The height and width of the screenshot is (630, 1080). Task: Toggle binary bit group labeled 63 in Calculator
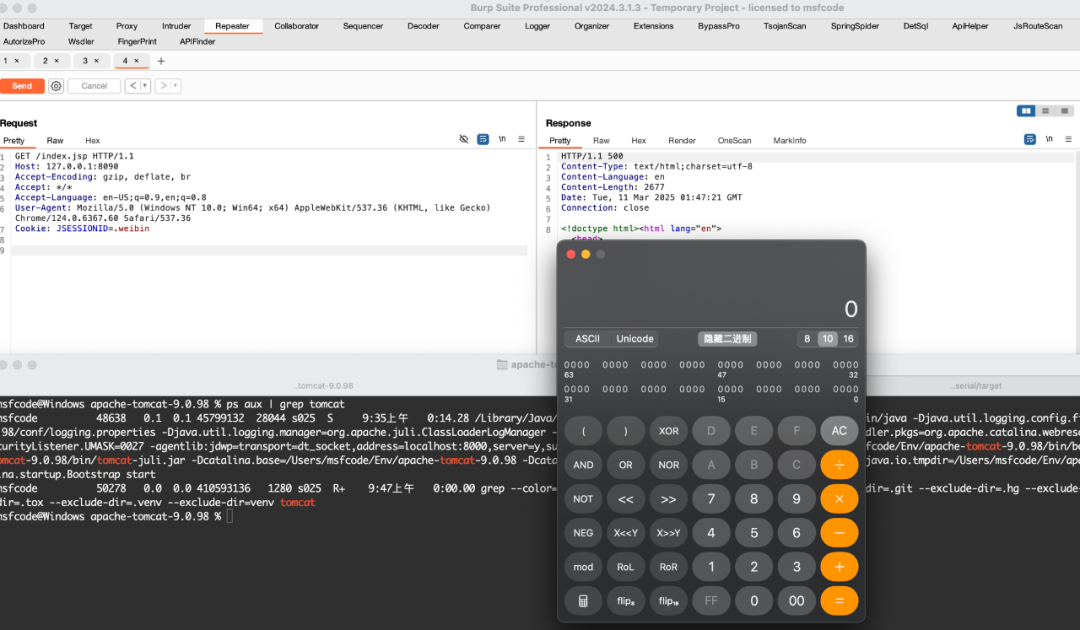(577, 365)
